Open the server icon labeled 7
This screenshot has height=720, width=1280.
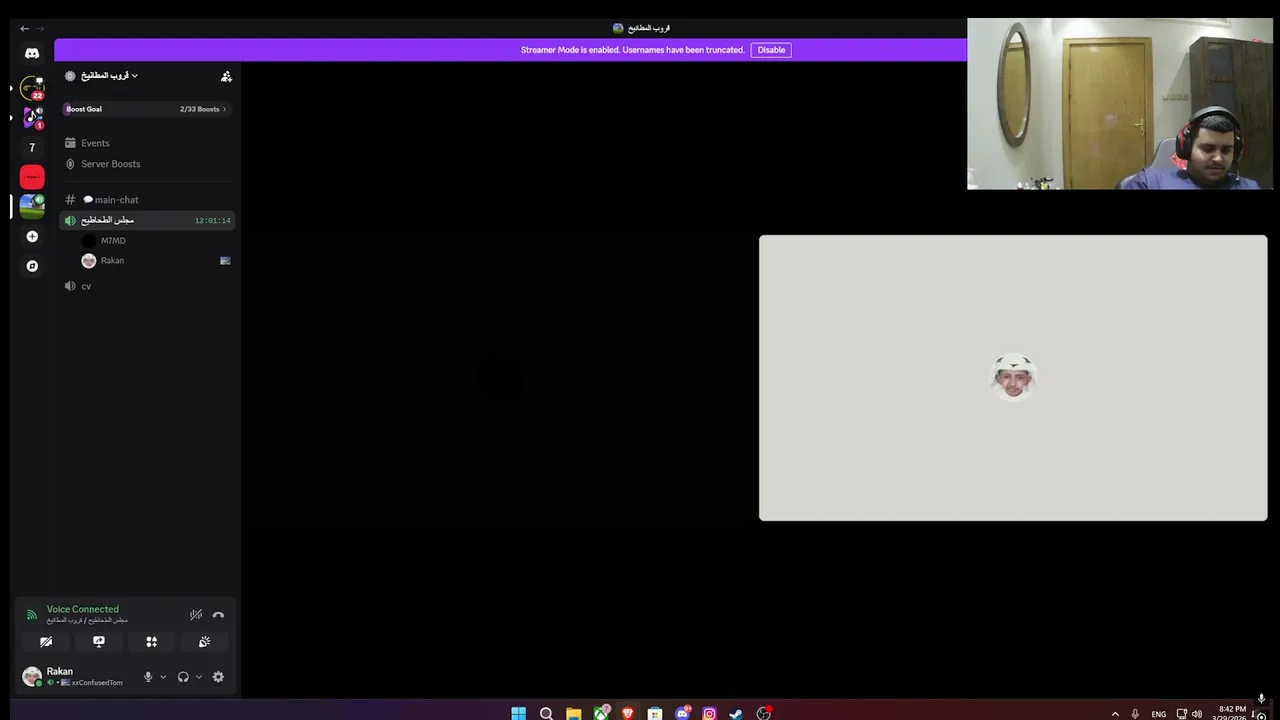coord(32,147)
